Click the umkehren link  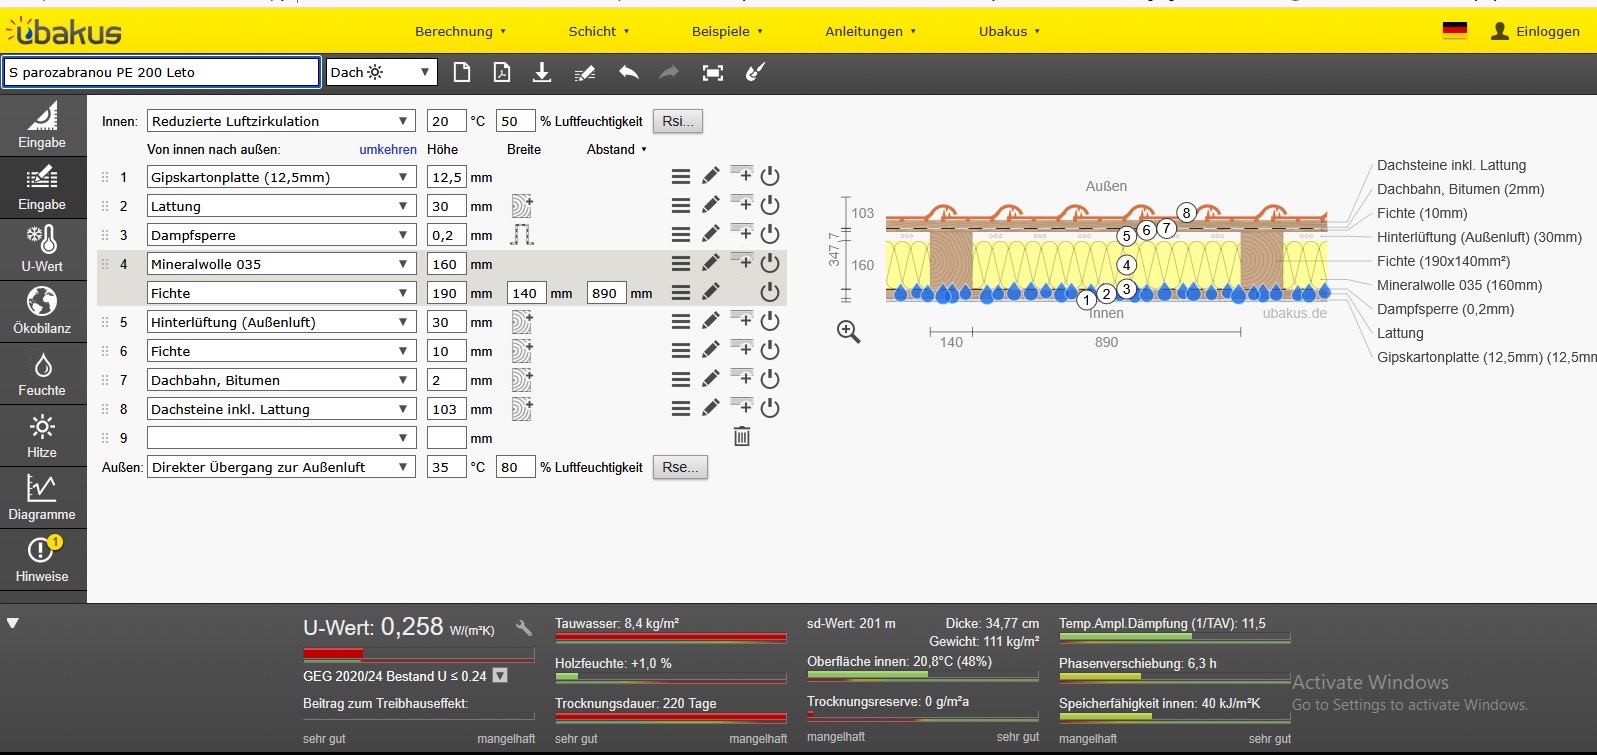pyautogui.click(x=388, y=149)
